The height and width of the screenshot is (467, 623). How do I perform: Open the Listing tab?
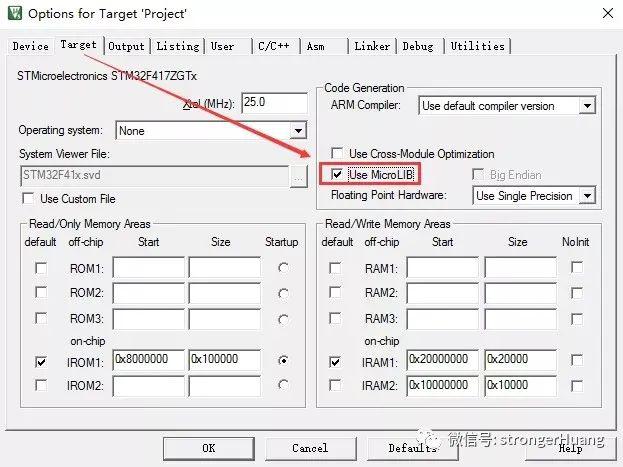point(178,46)
